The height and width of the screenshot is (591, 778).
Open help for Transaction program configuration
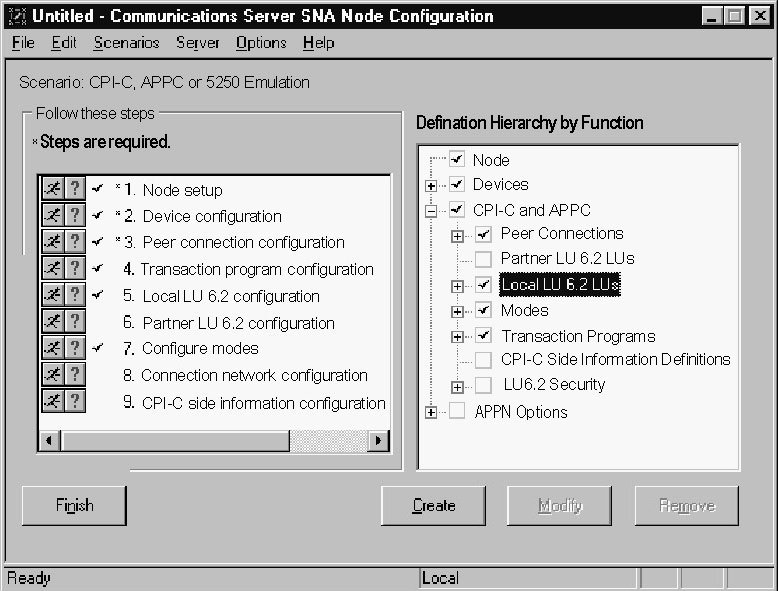click(x=74, y=269)
